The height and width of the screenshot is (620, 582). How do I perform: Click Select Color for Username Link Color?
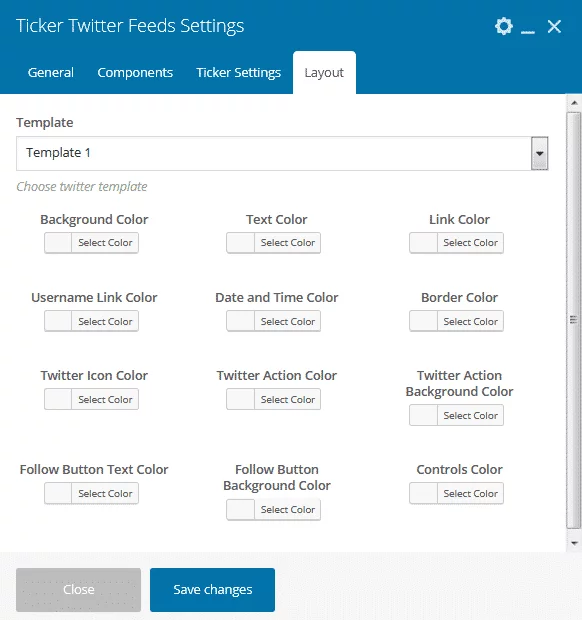pyautogui.click(x=105, y=321)
